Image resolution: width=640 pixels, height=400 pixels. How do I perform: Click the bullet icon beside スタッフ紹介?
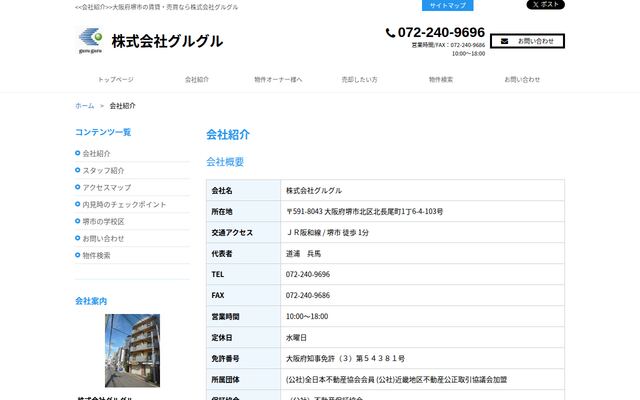click(x=78, y=170)
